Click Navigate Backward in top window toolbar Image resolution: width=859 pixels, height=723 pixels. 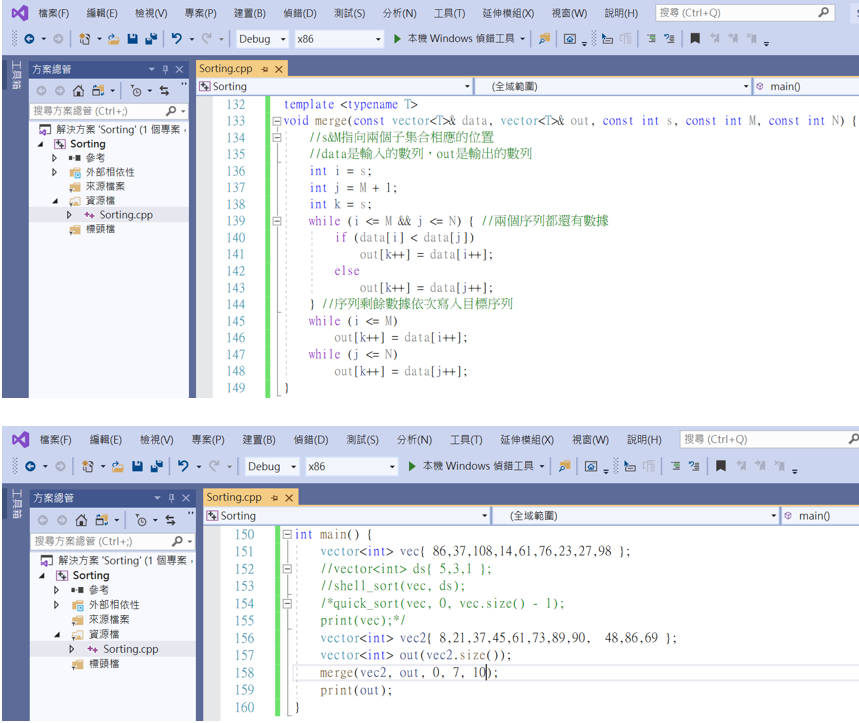[x=29, y=39]
